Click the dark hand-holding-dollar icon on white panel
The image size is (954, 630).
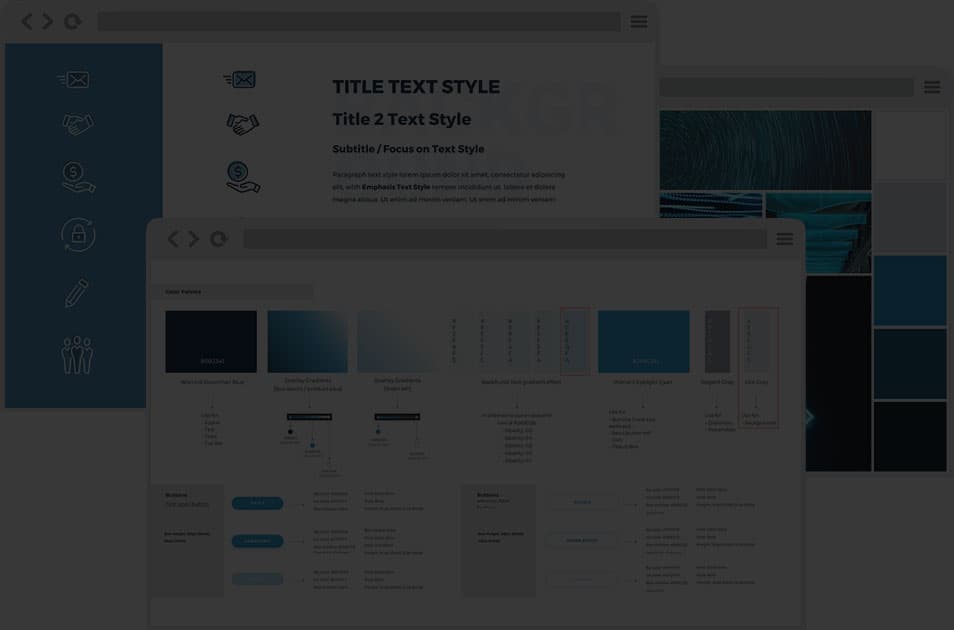point(242,177)
